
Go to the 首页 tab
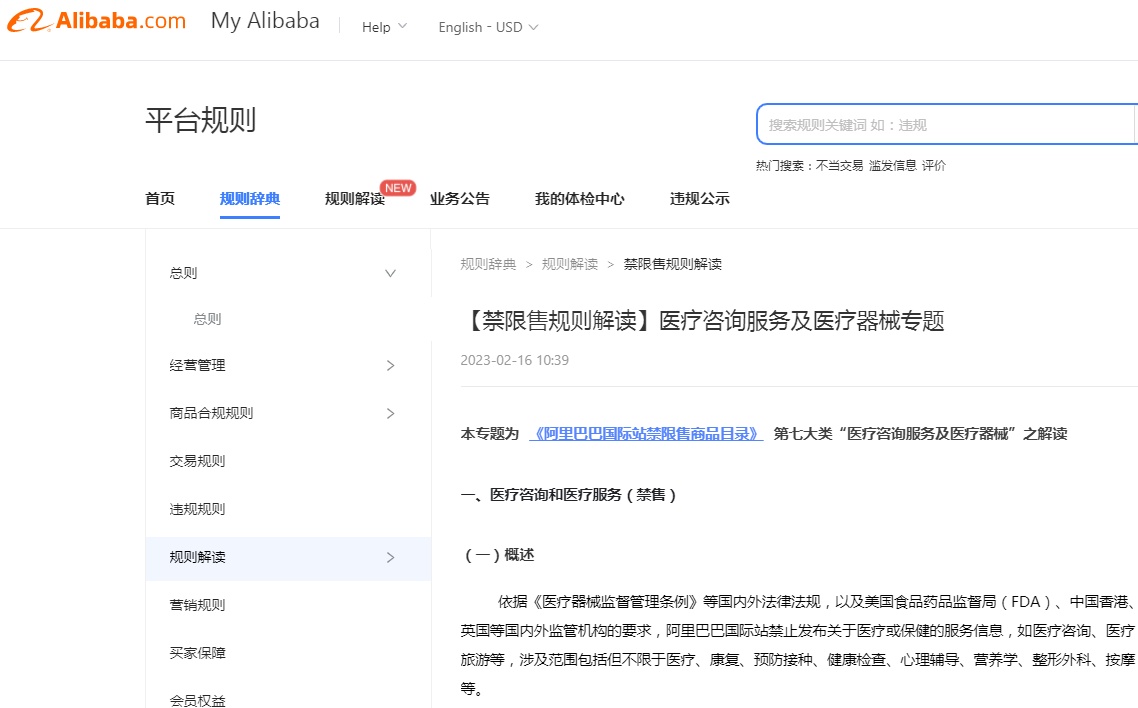tap(160, 199)
